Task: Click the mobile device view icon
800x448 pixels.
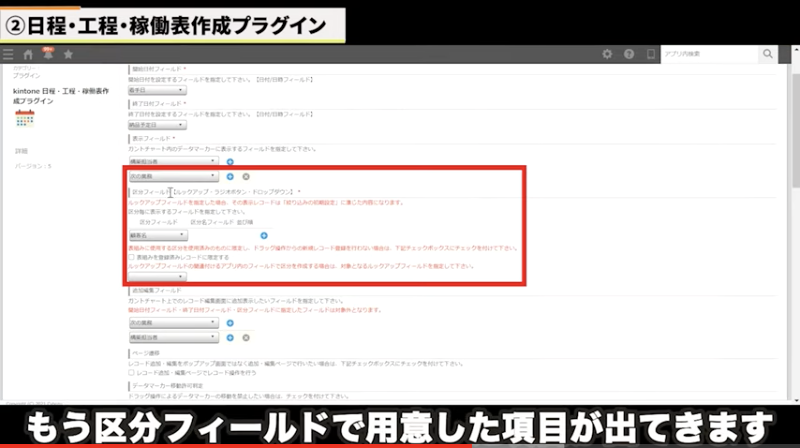Action: tap(651, 54)
